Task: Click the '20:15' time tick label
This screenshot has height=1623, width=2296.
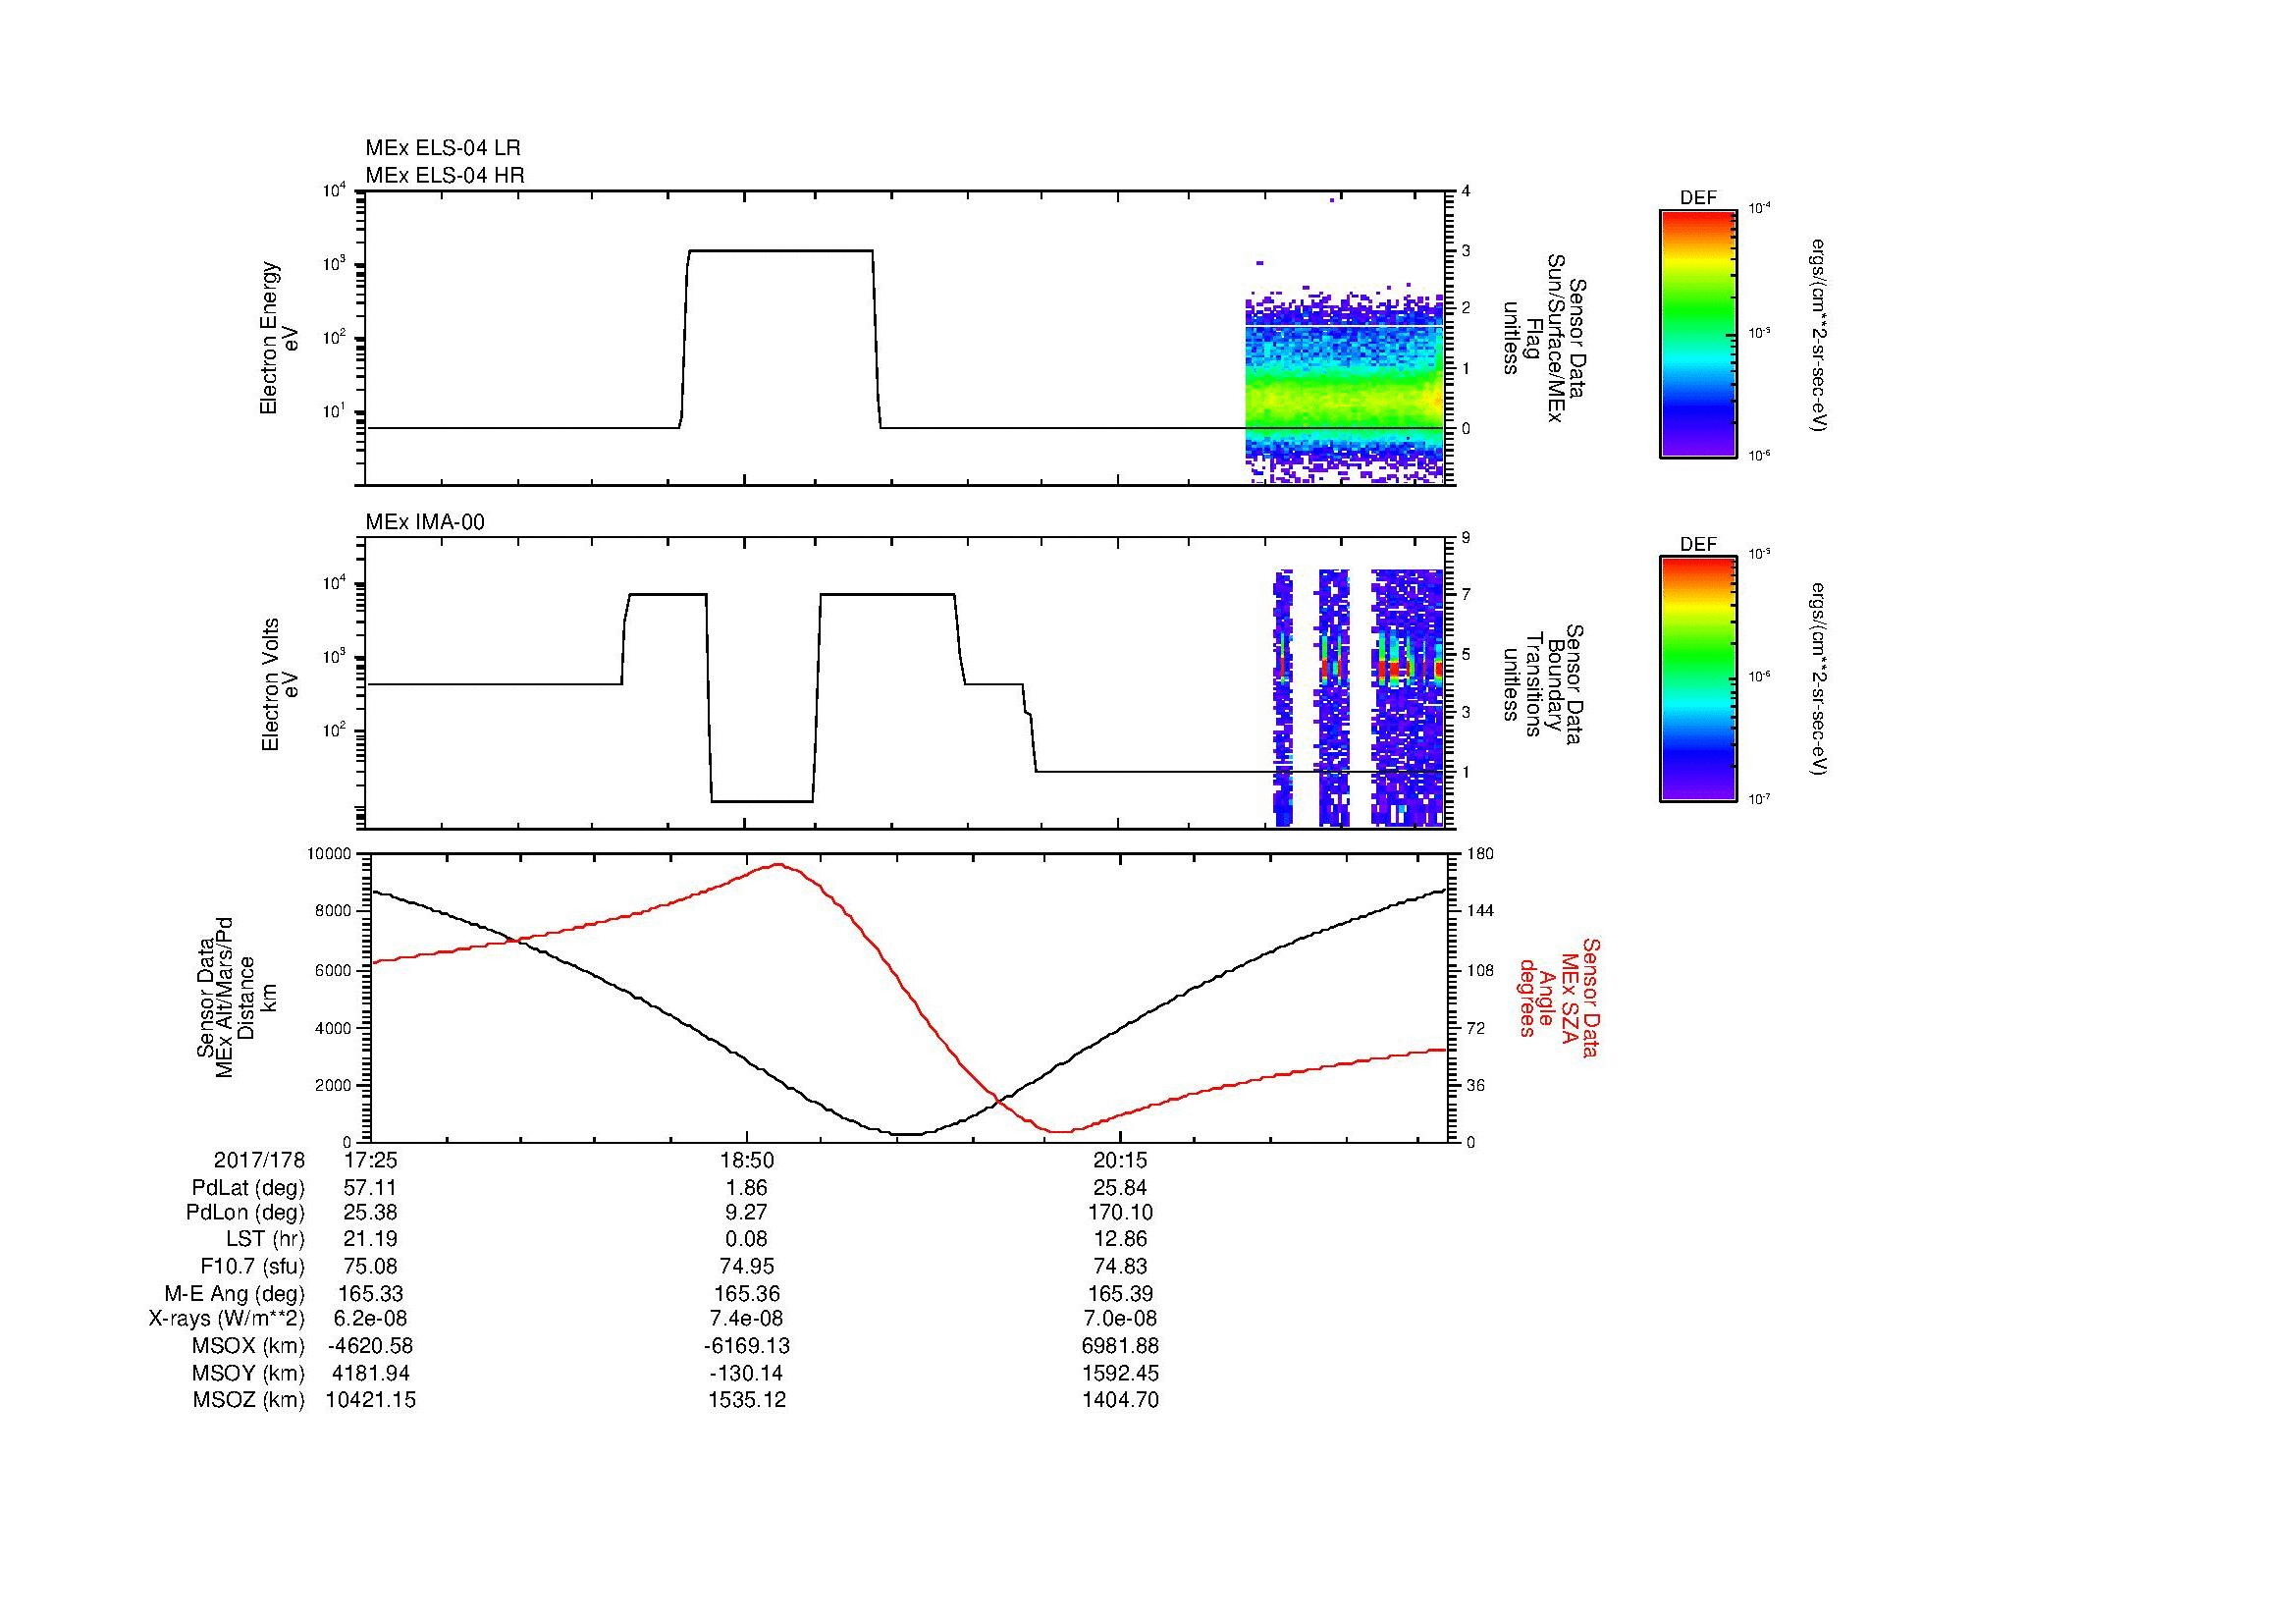Action: pyautogui.click(x=1121, y=1160)
